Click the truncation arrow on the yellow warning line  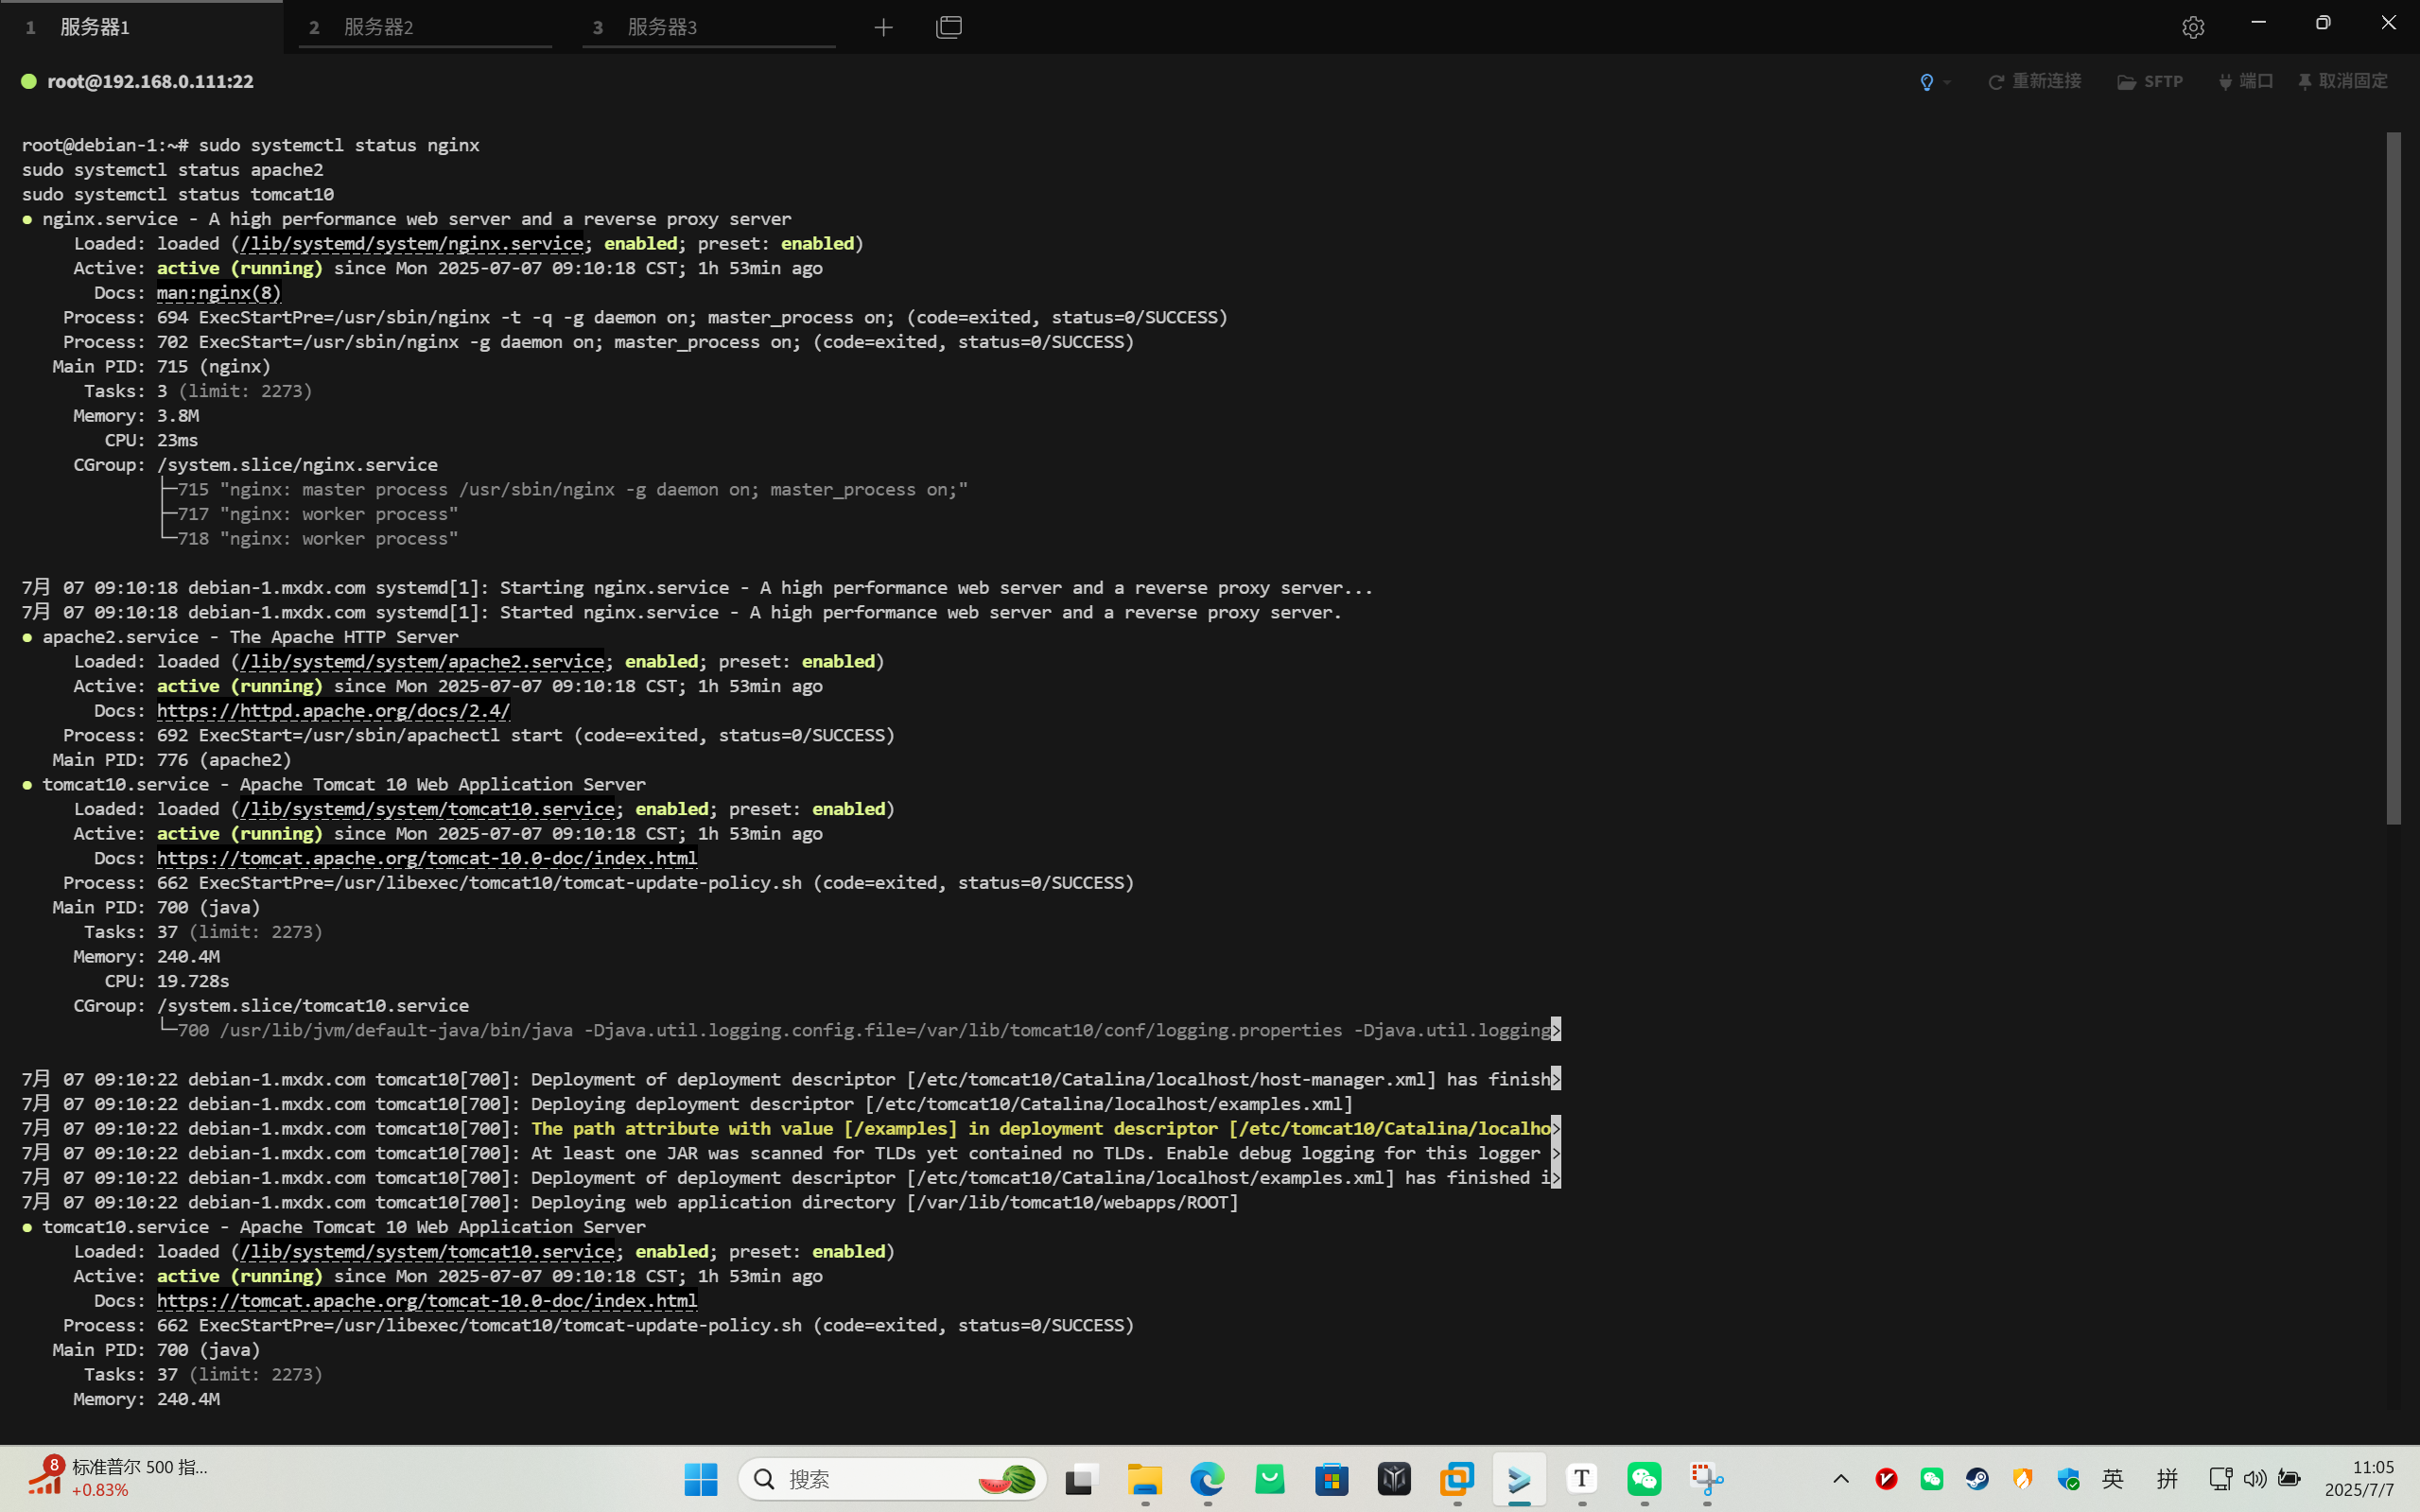point(1555,1128)
